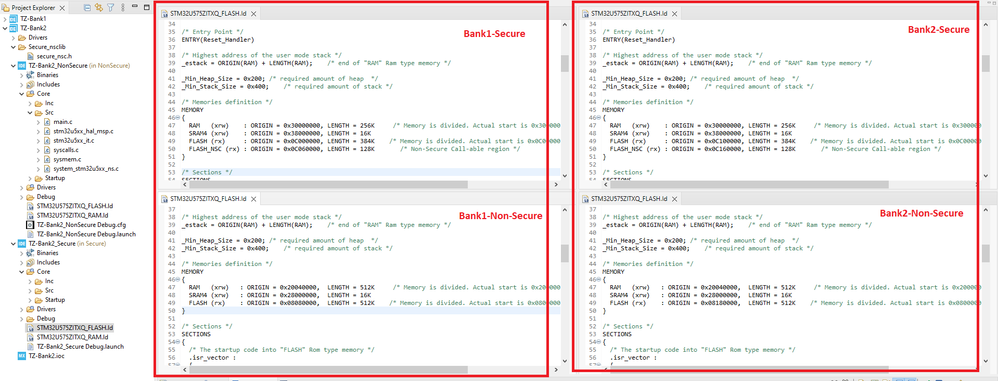Click the MX icon of TZ-Bank2.ioc
This screenshot has width=998, height=381.
22,356
